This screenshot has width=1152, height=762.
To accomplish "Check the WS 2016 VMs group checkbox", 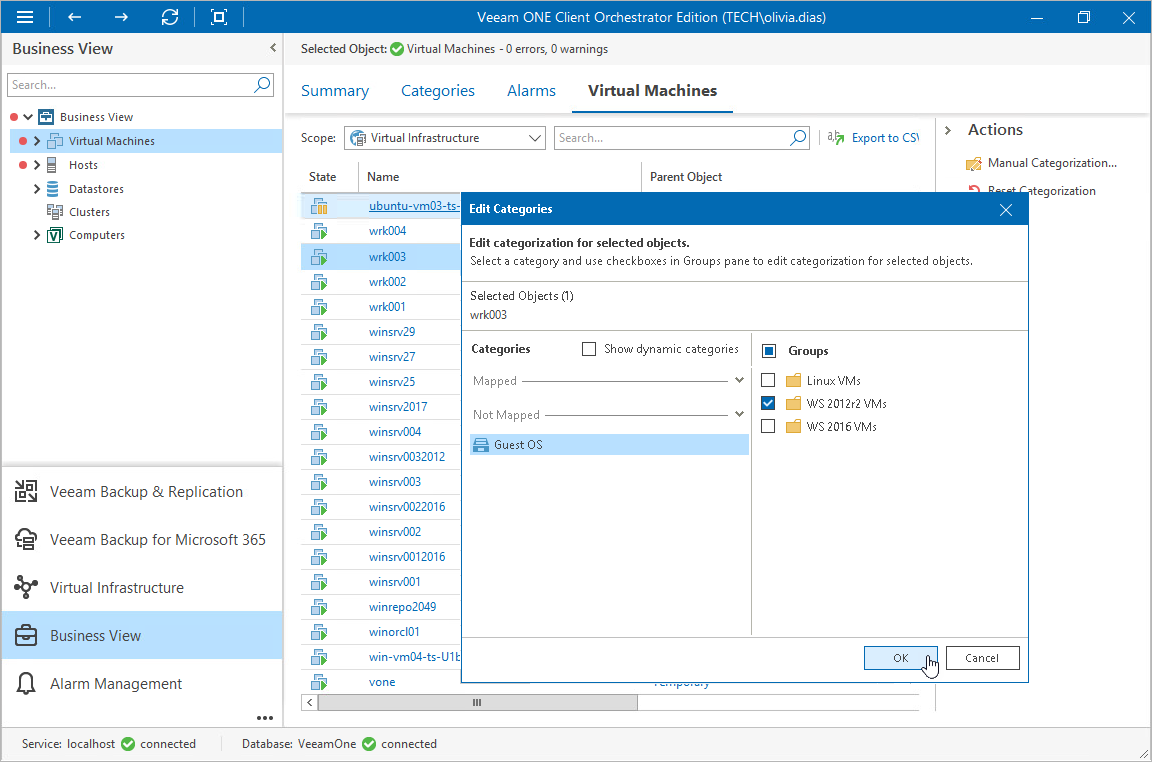I will click(768, 426).
